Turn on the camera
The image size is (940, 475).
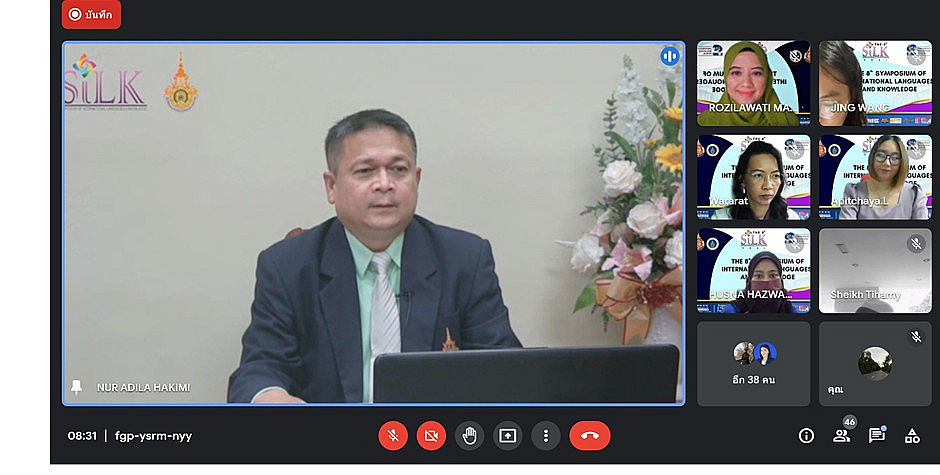click(431, 436)
